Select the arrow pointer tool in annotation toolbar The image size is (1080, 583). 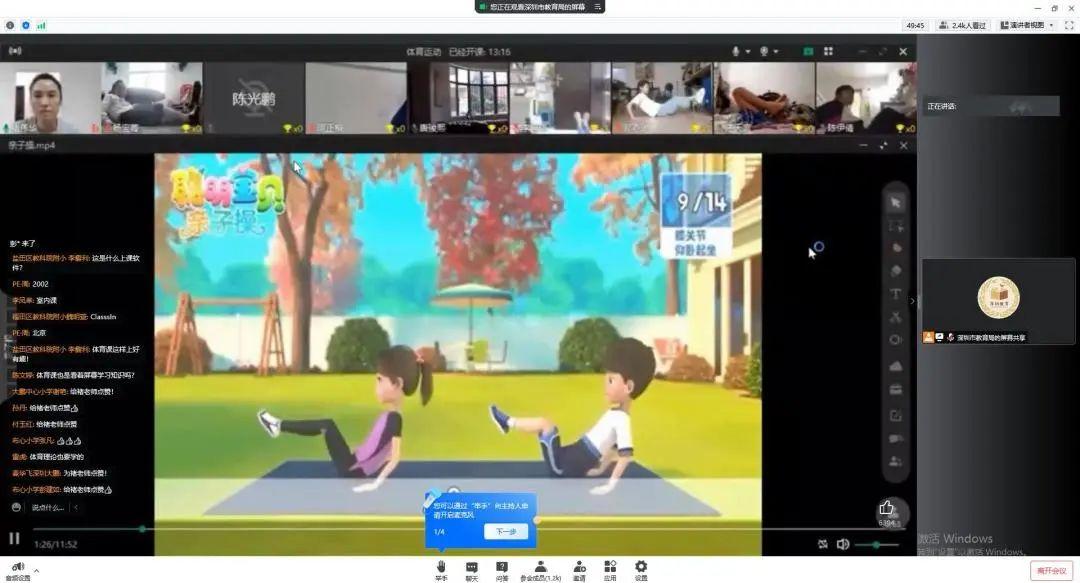pos(896,202)
